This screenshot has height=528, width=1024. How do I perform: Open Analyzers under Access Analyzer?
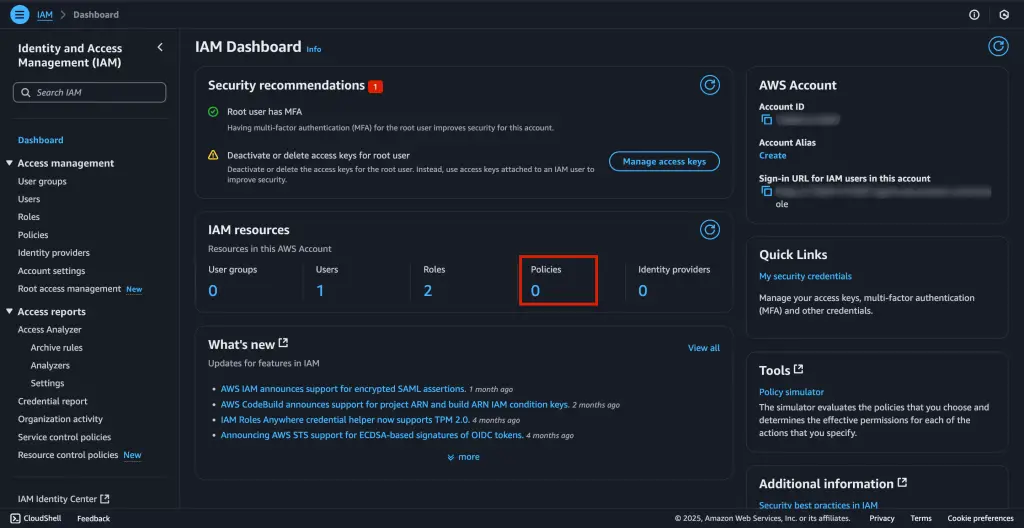tap(50, 365)
